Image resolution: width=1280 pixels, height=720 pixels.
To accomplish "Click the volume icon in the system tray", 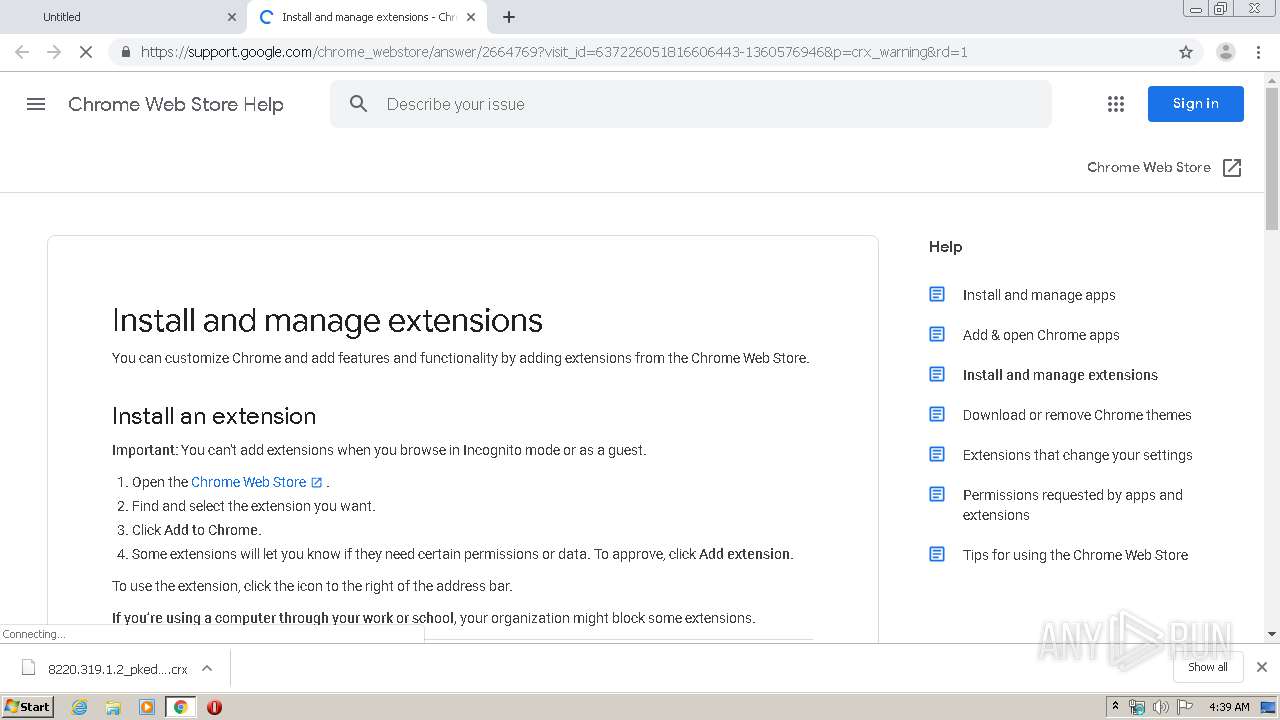I will 1160,707.
